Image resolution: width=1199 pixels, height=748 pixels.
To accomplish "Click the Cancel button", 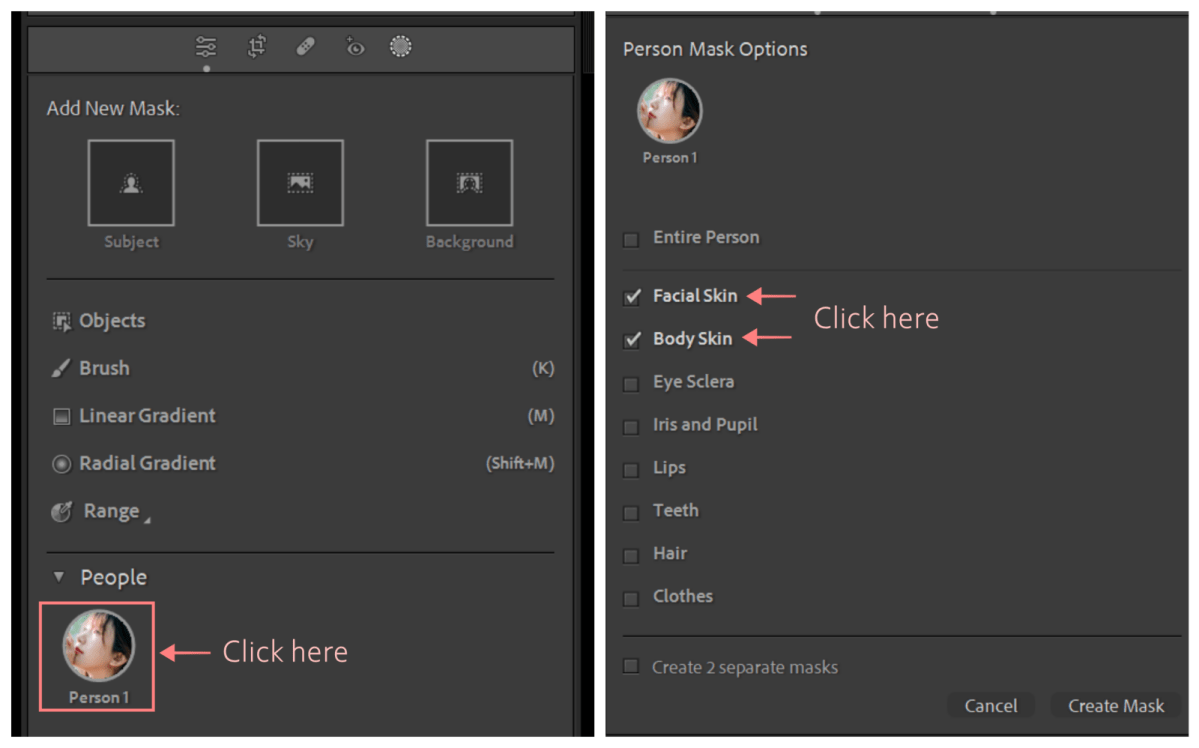I will coord(990,706).
